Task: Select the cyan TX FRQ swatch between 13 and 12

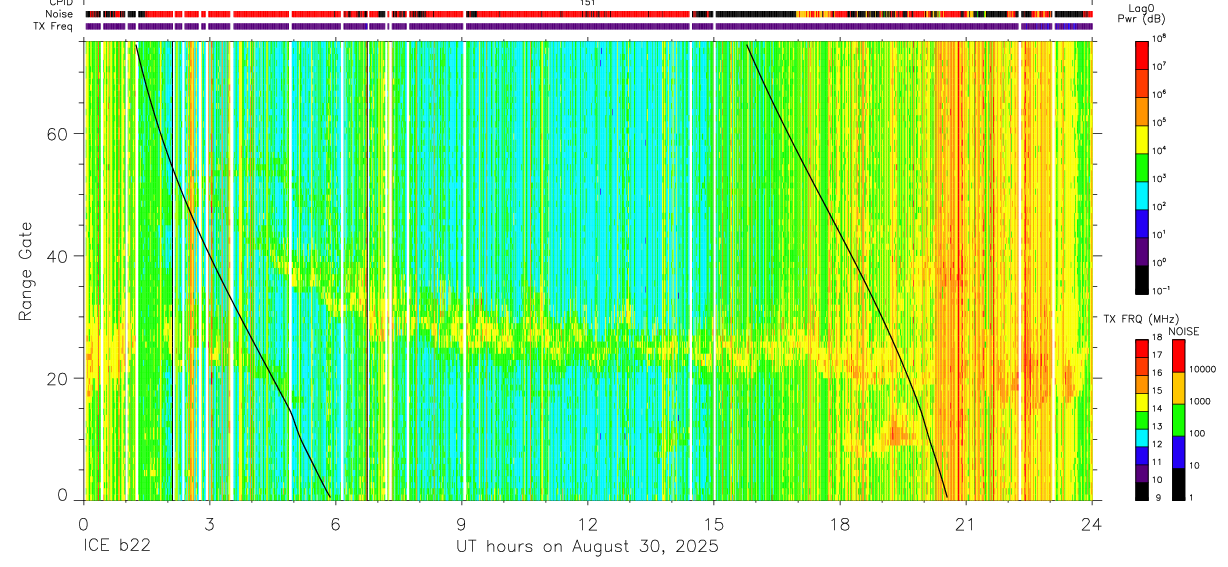Action: click(1141, 438)
